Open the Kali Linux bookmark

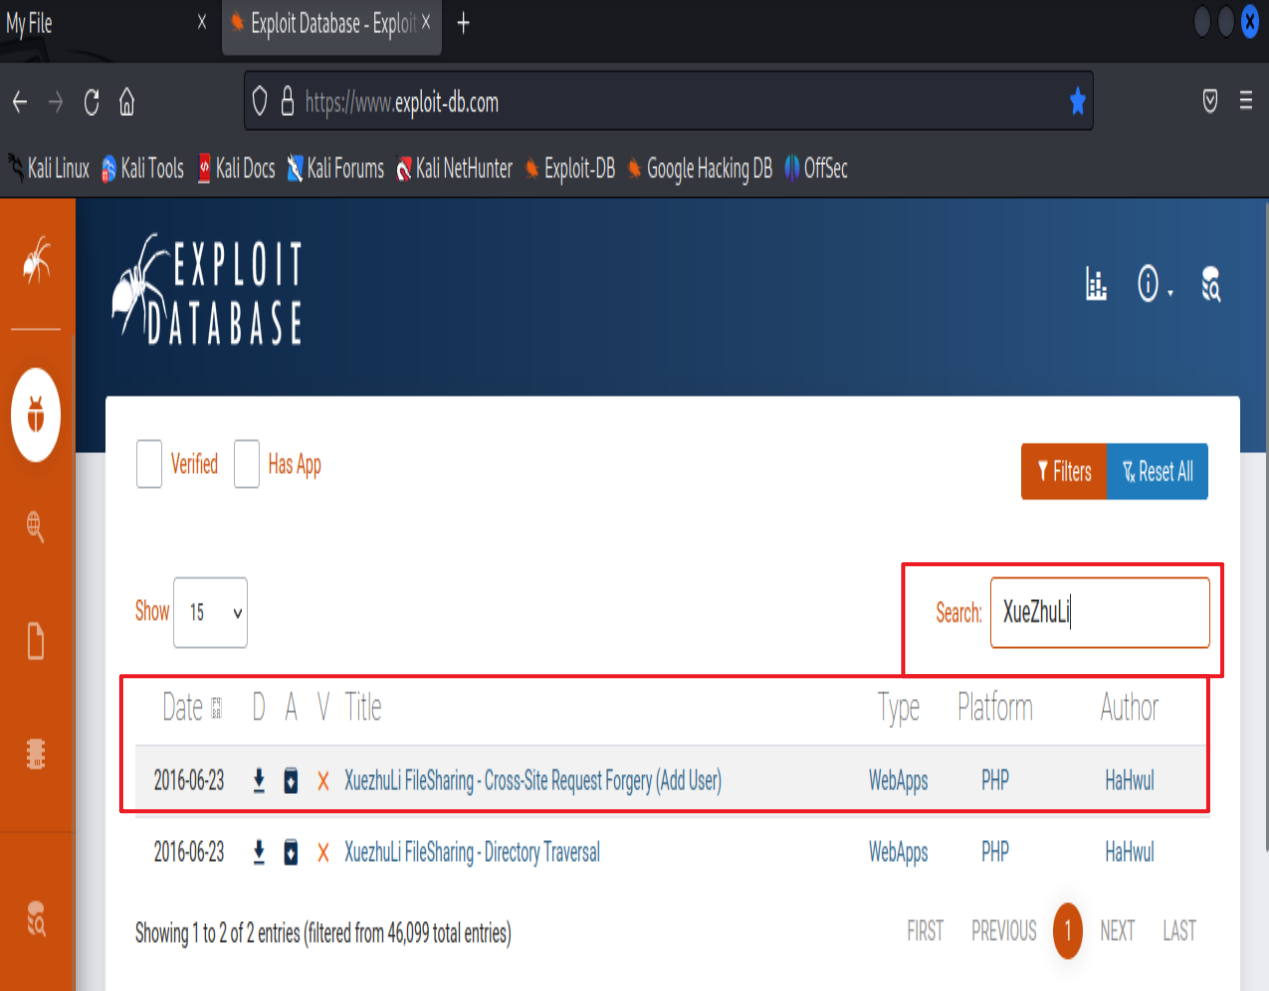point(49,168)
